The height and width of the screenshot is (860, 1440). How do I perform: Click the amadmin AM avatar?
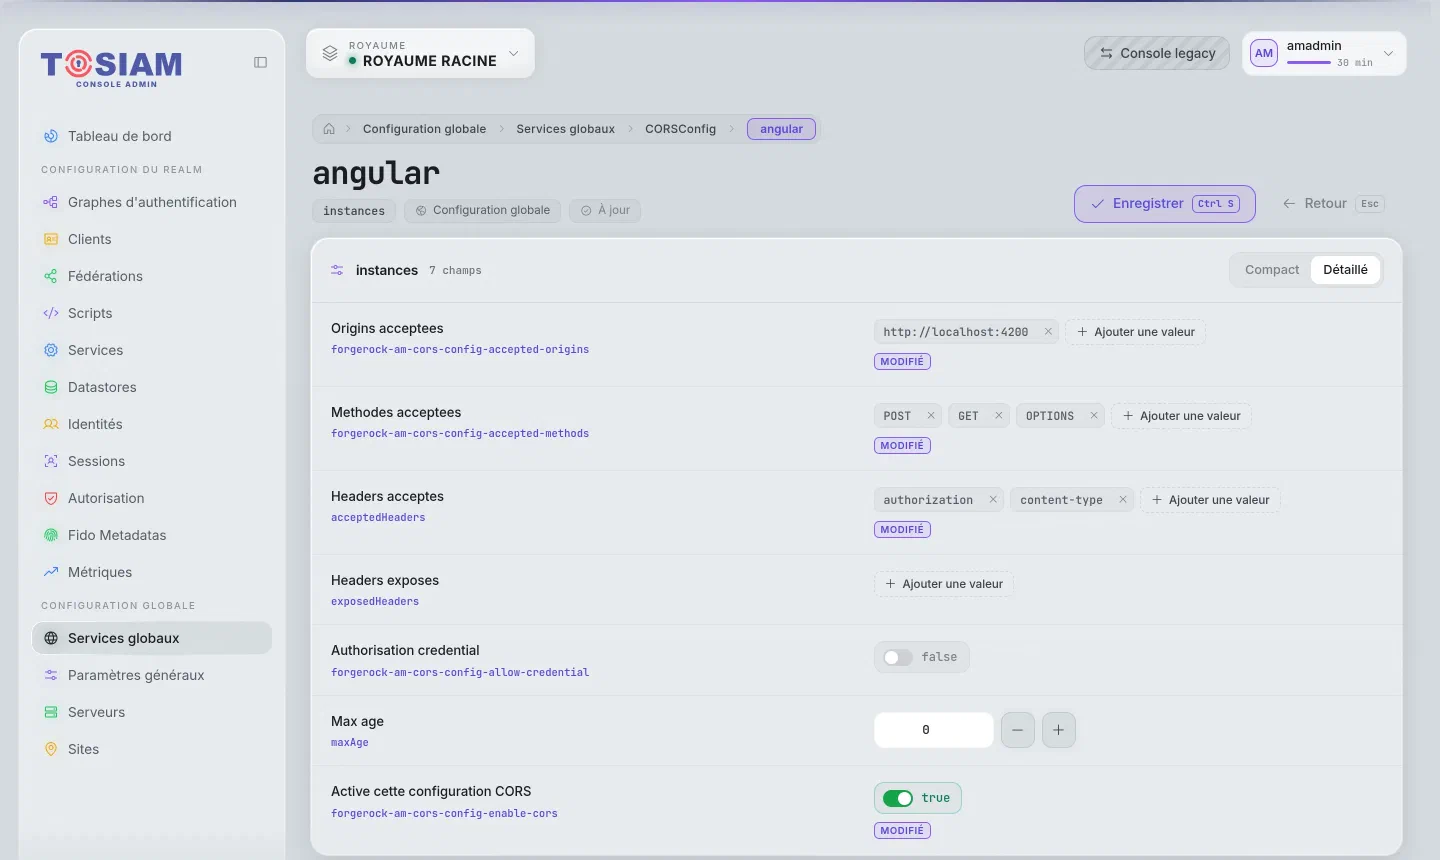[x=1264, y=53]
